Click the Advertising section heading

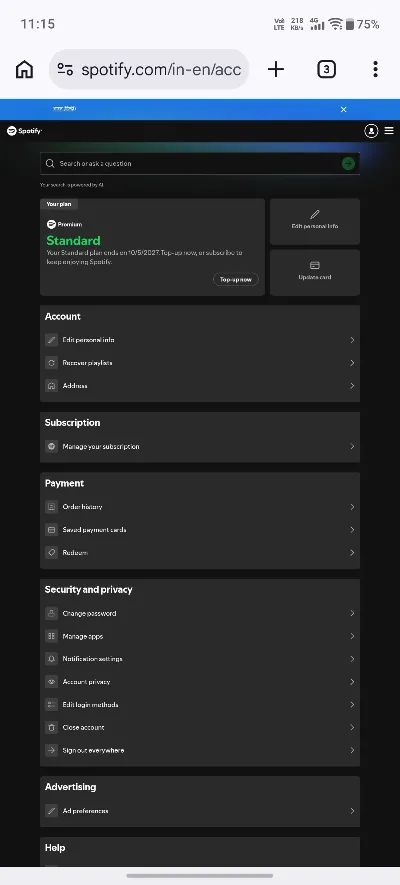(71, 787)
